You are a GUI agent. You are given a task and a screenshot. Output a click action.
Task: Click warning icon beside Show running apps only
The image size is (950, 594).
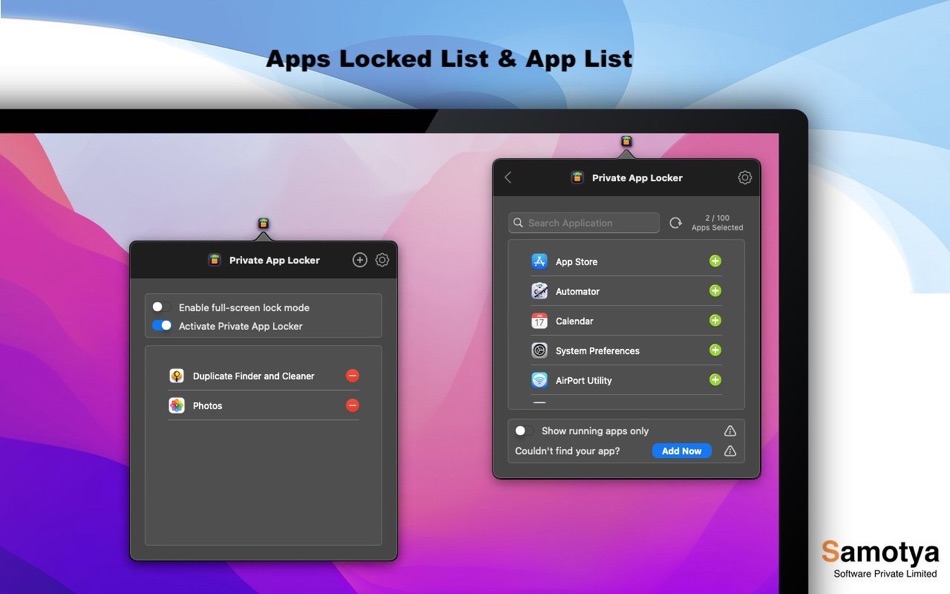[x=730, y=431]
